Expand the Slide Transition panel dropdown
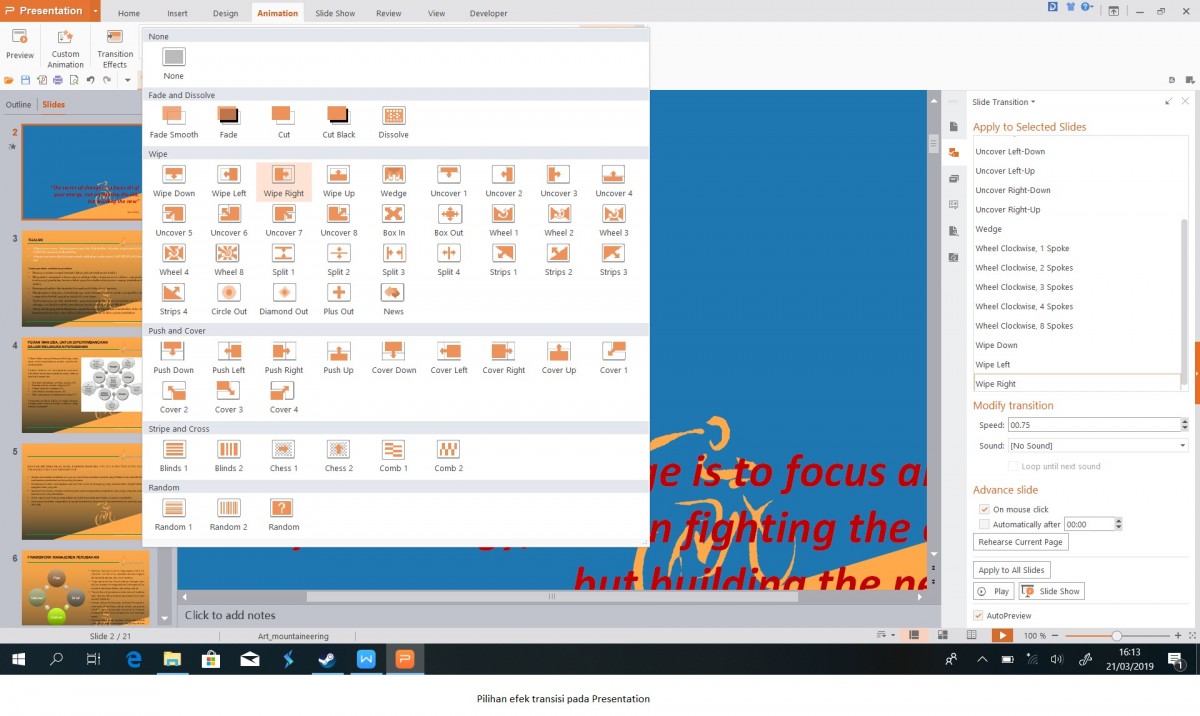 coord(1033,102)
